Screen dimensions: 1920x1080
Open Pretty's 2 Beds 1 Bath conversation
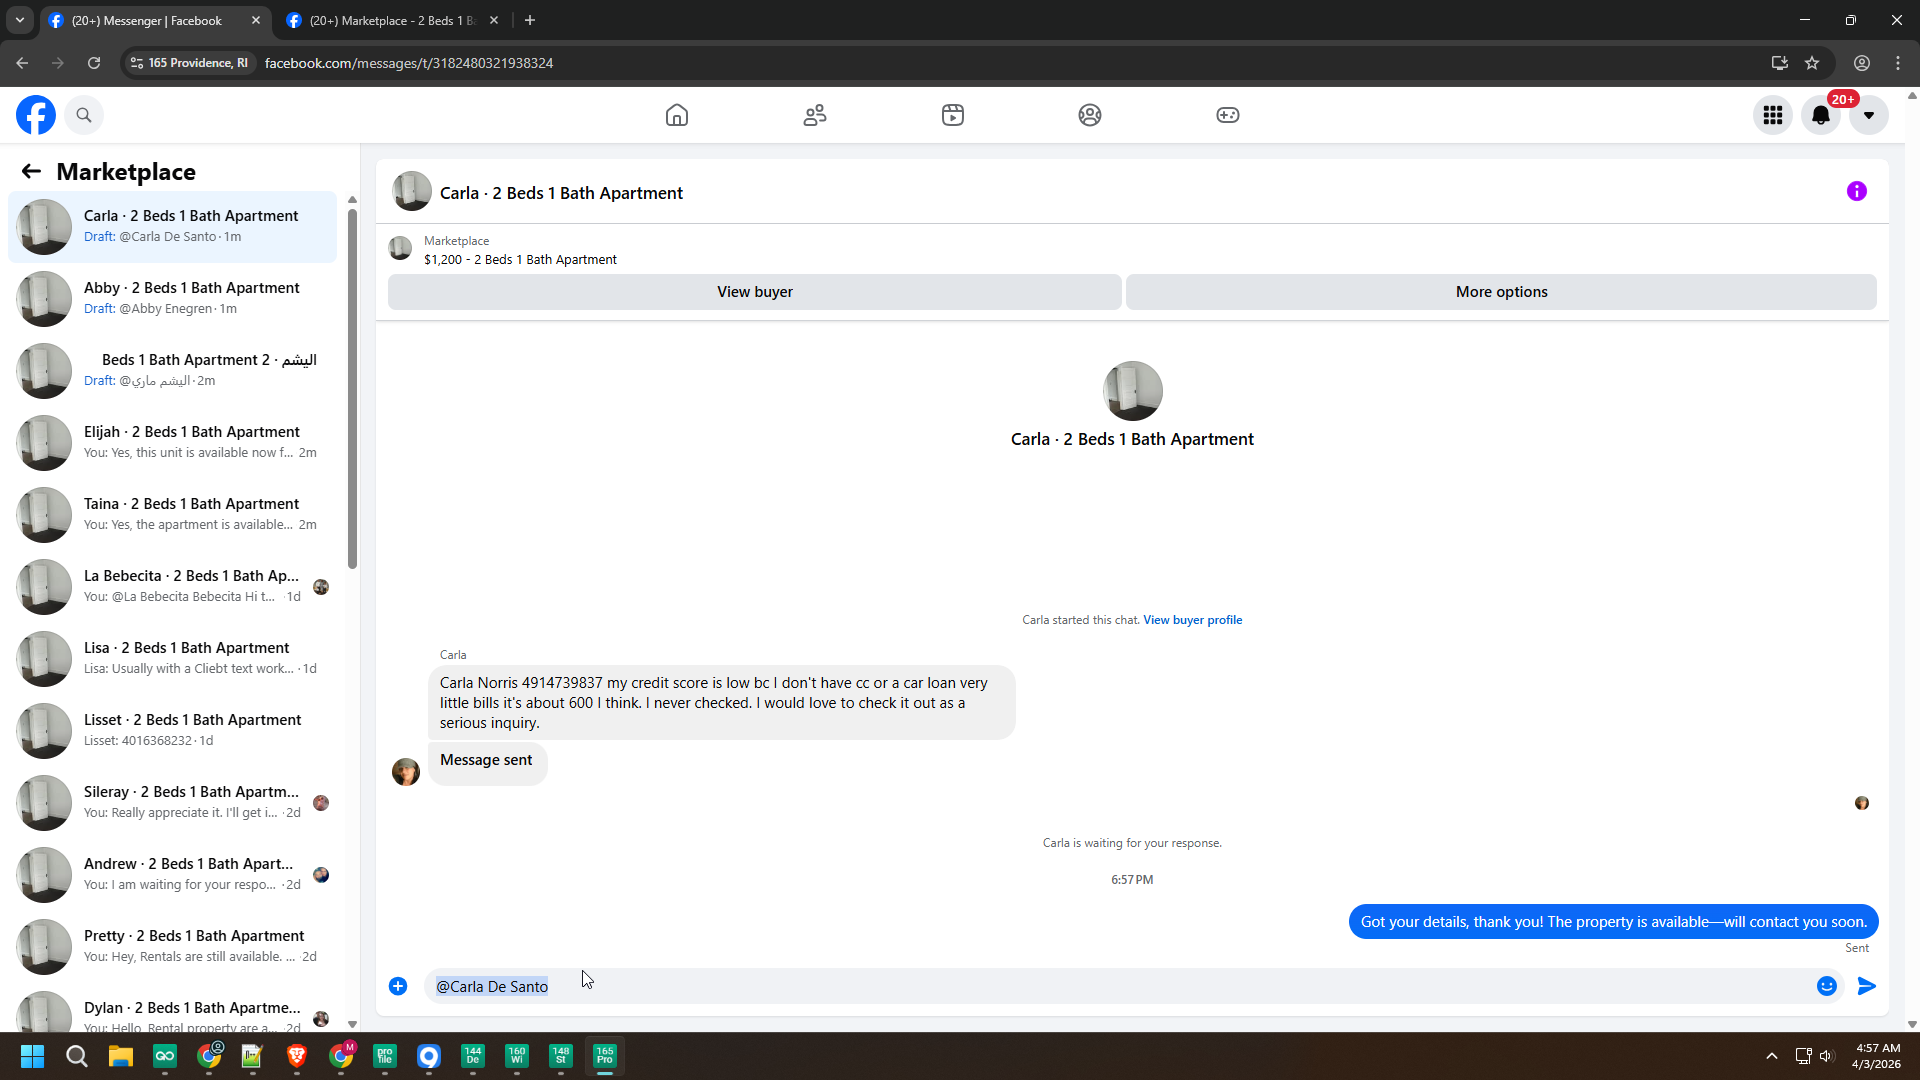[173, 947]
